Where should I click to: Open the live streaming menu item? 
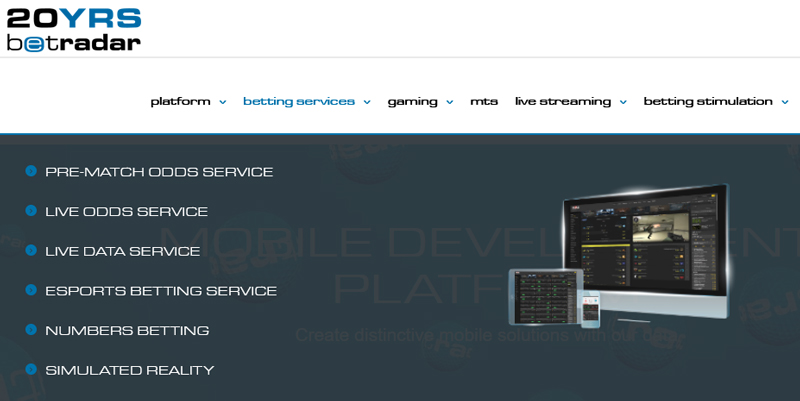[x=563, y=102]
